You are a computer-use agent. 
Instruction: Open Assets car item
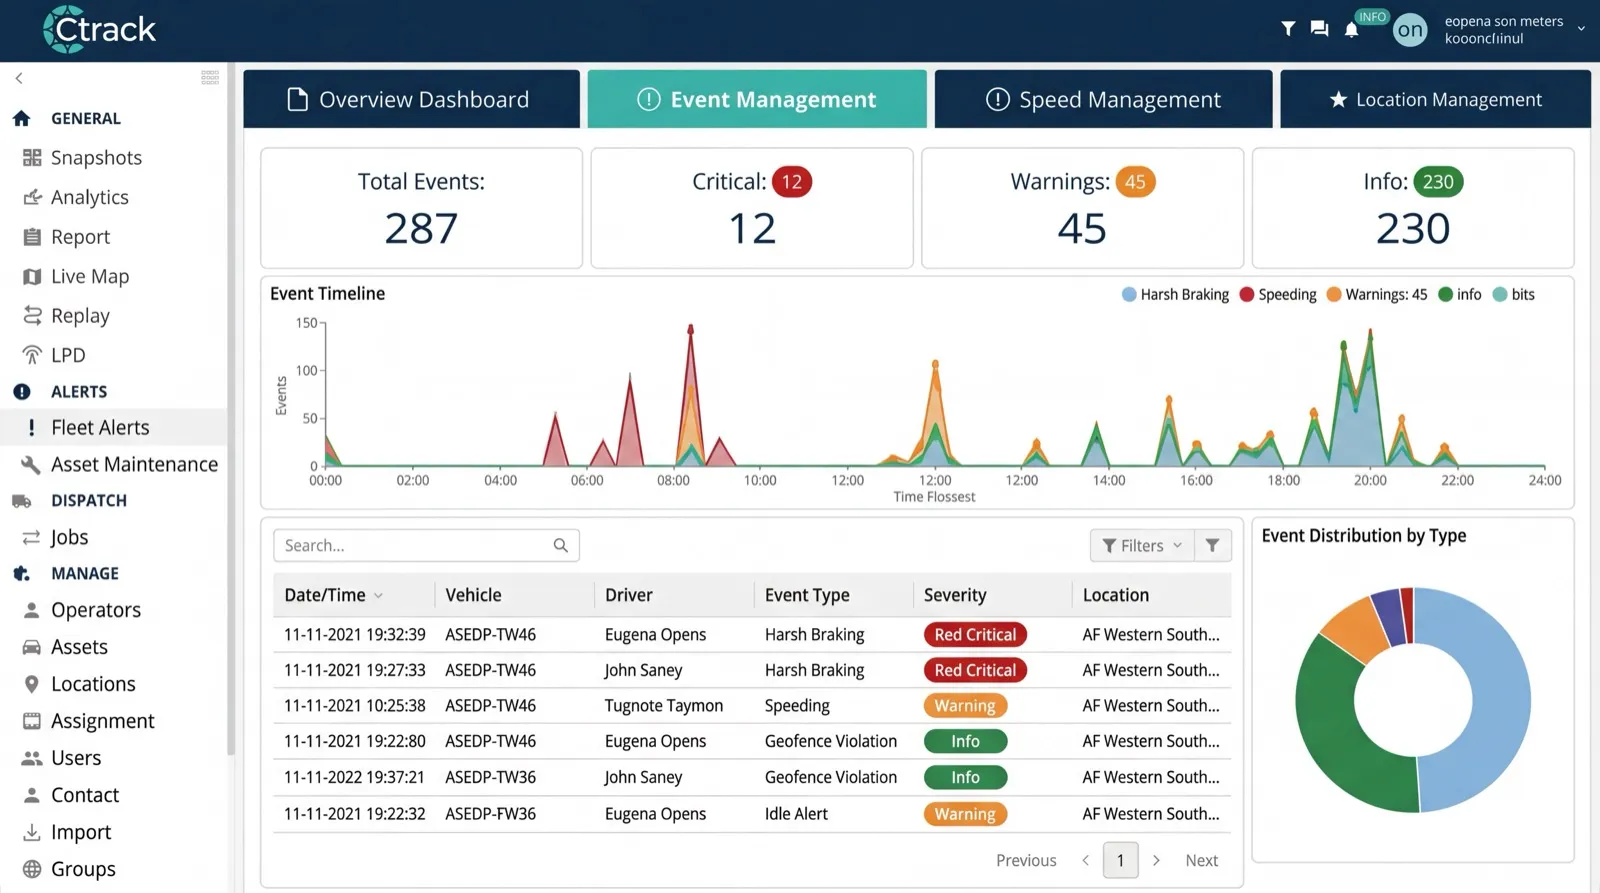tap(79, 647)
